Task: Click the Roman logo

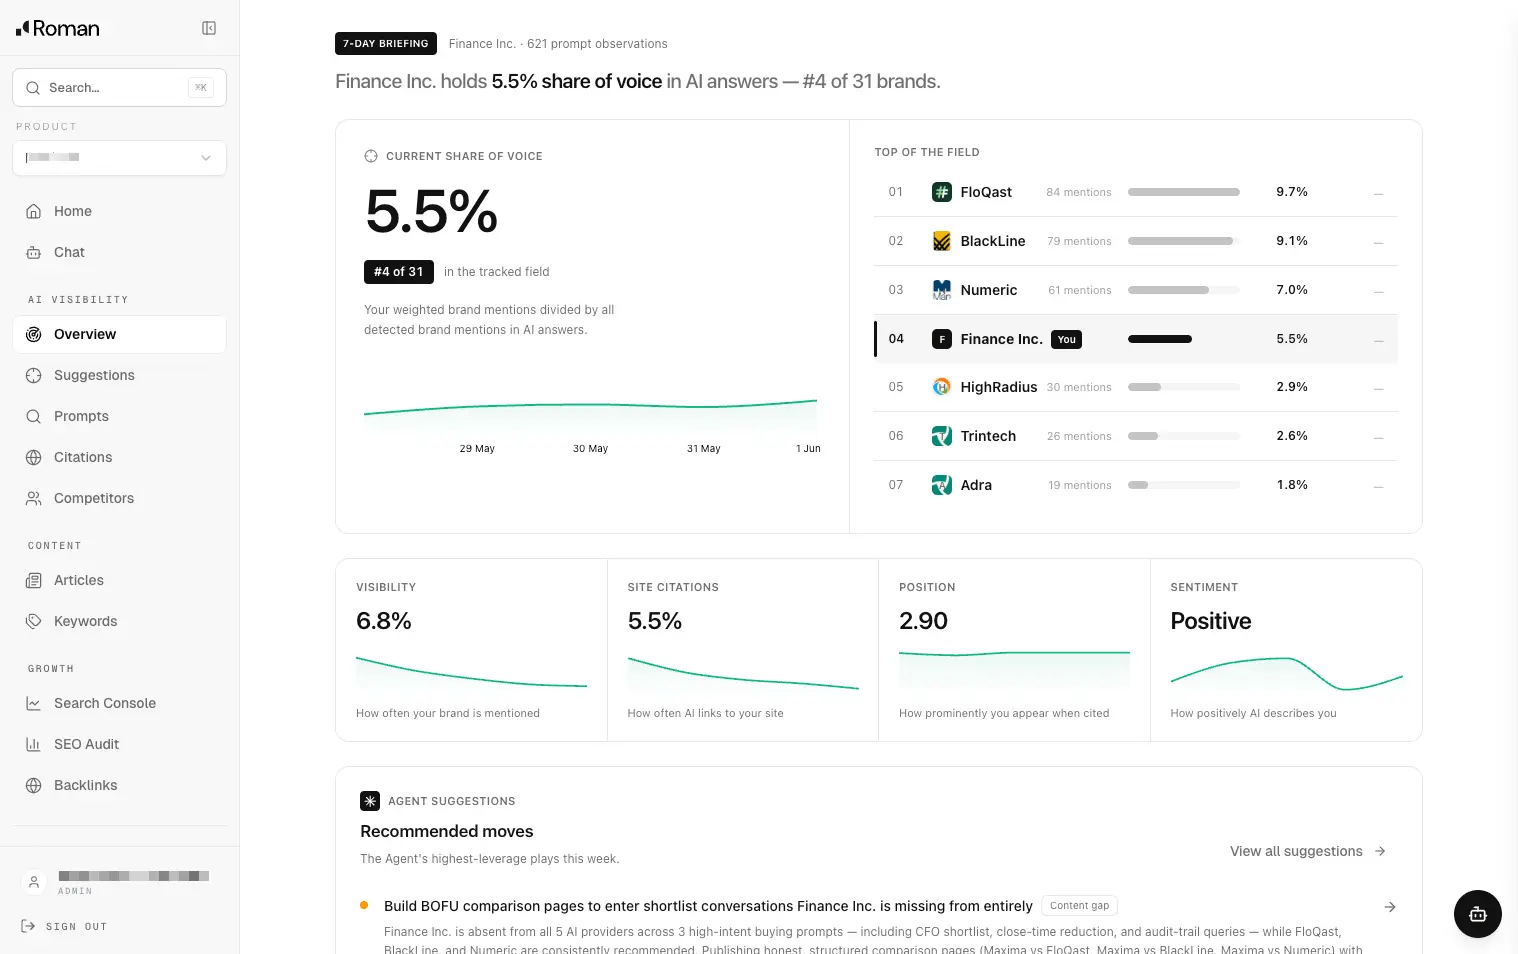Action: (x=58, y=28)
